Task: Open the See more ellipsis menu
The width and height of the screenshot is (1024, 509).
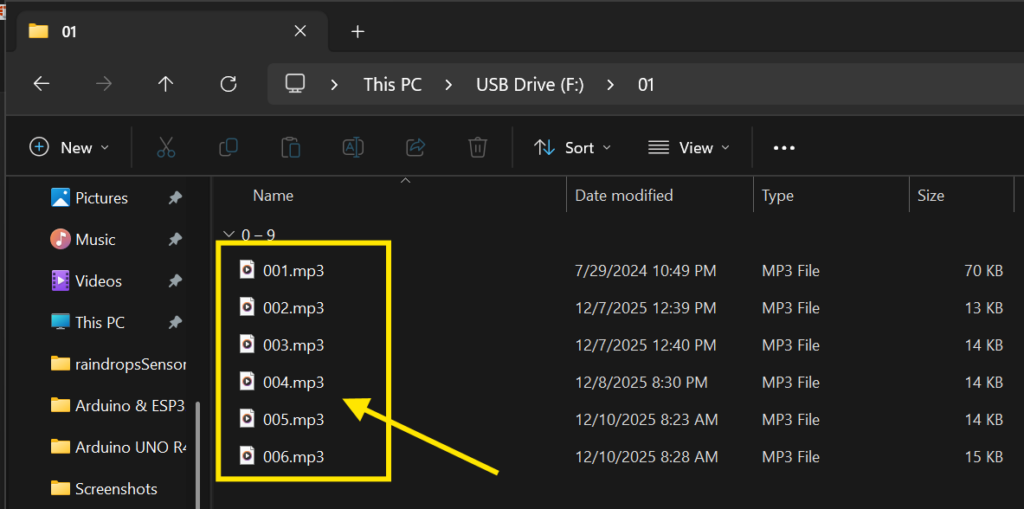Action: 784,147
